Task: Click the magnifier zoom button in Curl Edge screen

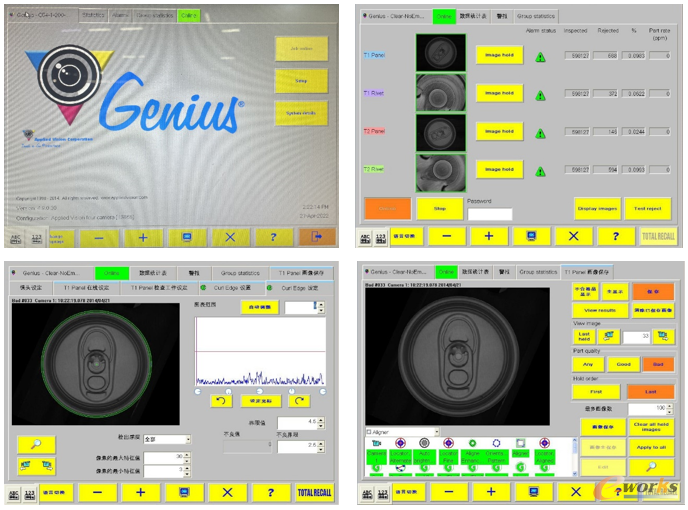Action: tap(36, 444)
